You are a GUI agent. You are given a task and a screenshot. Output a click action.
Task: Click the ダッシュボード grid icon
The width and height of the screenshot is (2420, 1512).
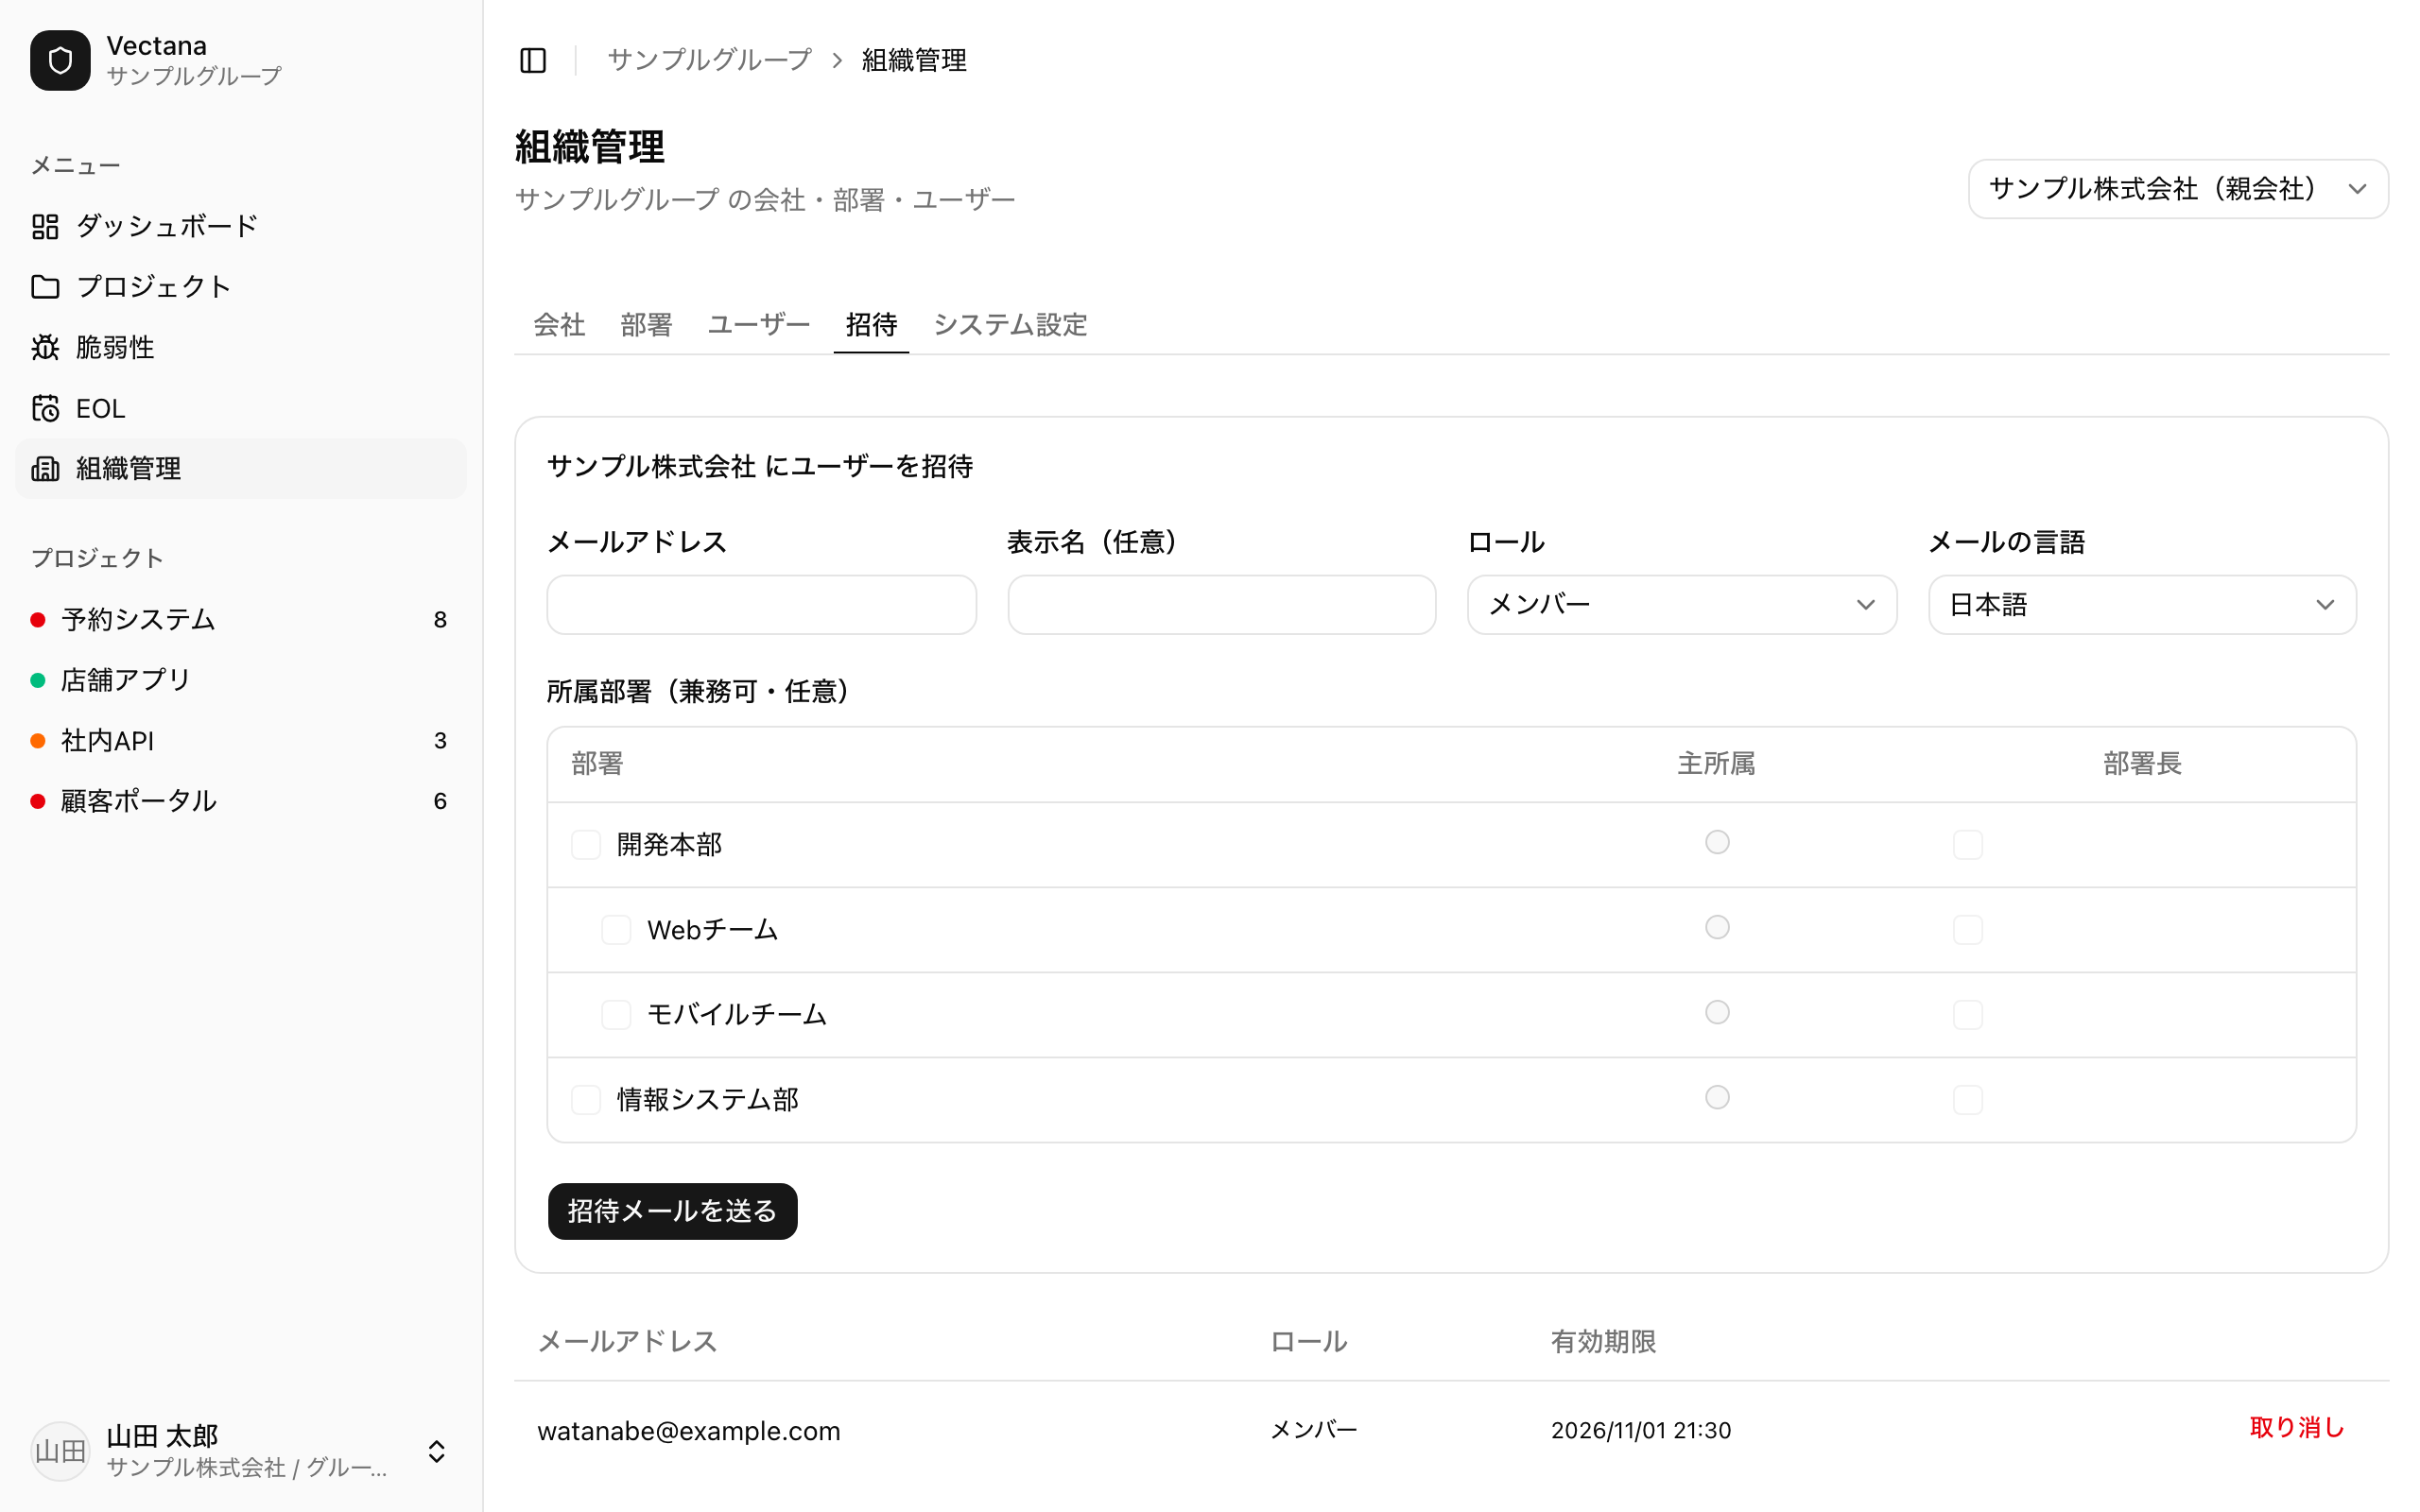coord(45,226)
